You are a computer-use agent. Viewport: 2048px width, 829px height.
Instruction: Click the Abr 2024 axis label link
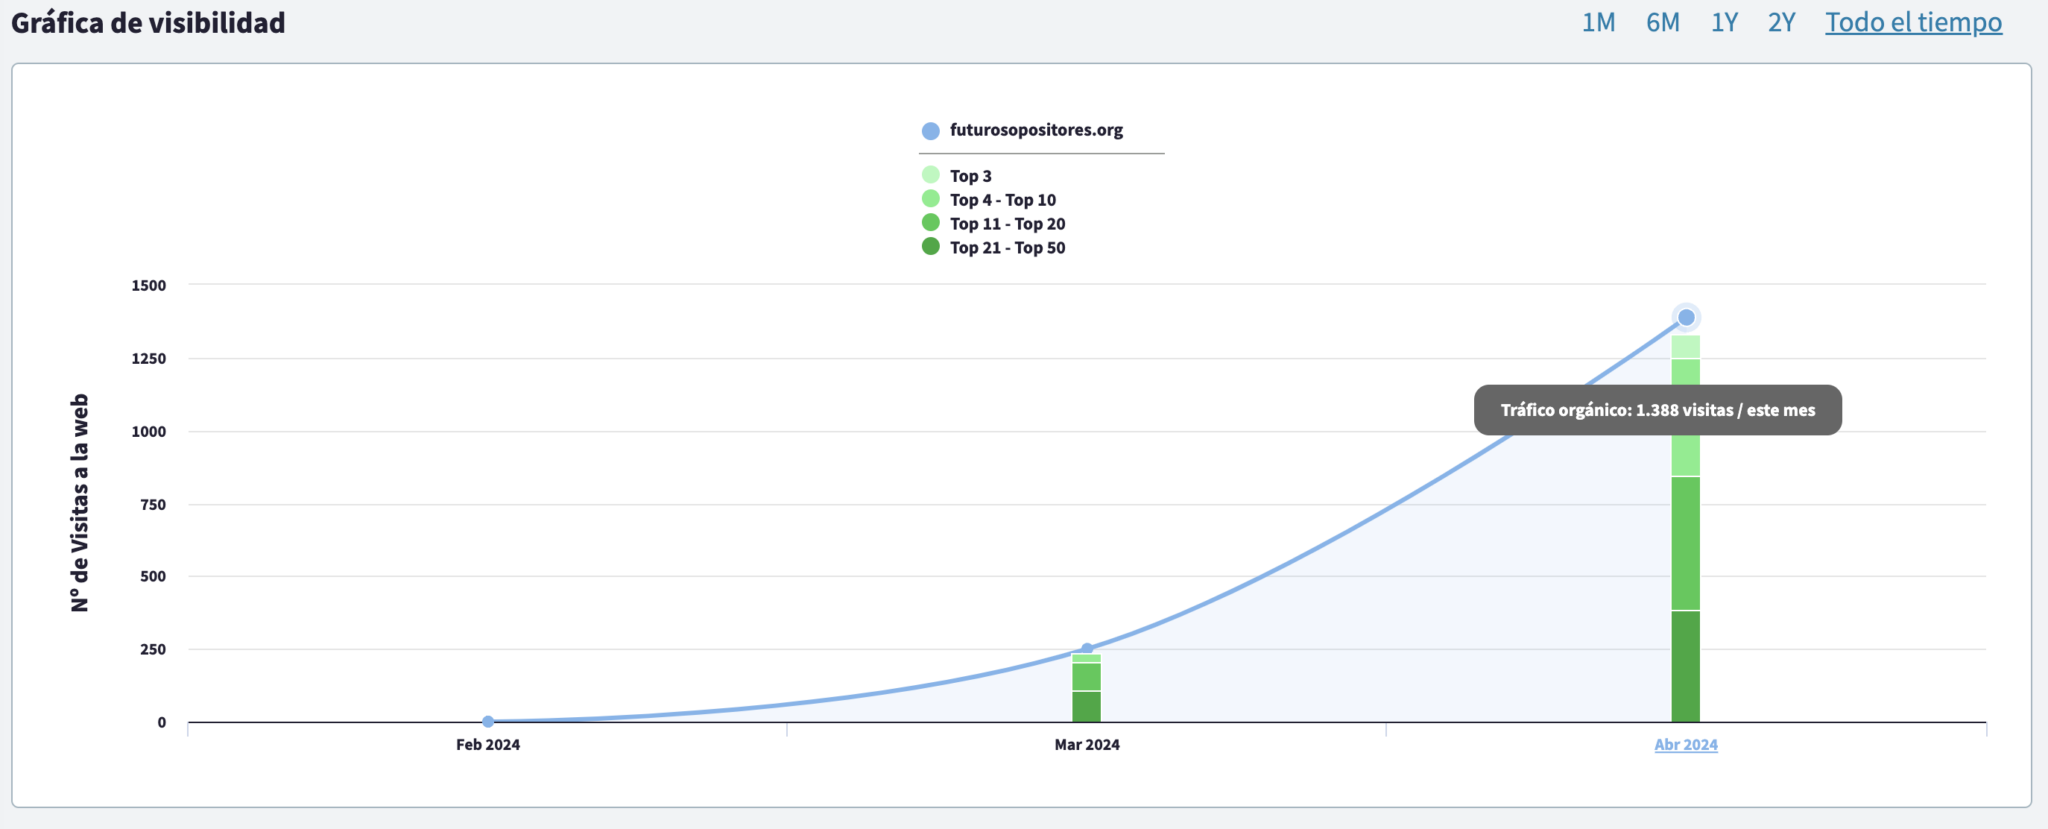(1685, 744)
